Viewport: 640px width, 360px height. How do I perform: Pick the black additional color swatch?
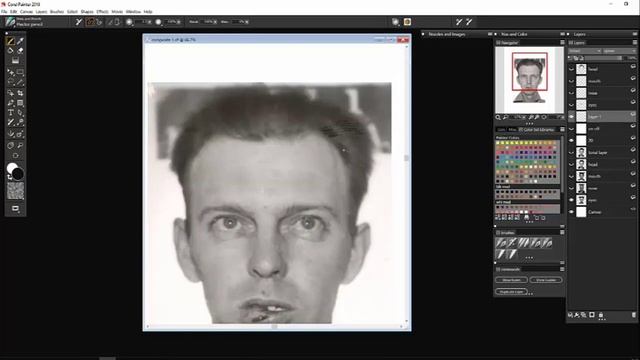[18, 174]
